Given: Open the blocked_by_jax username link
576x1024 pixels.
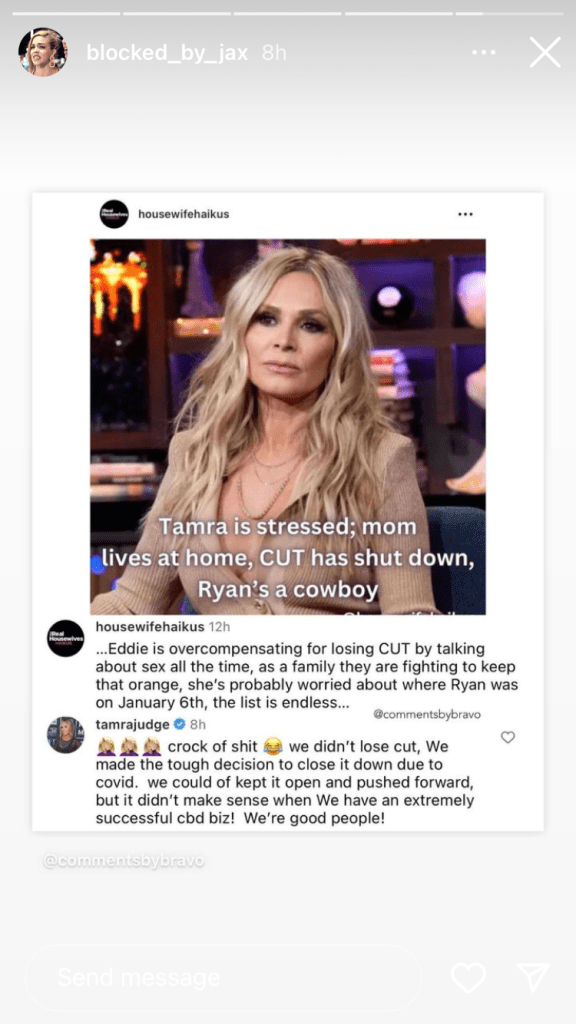Looking at the screenshot, I should pyautogui.click(x=167, y=52).
